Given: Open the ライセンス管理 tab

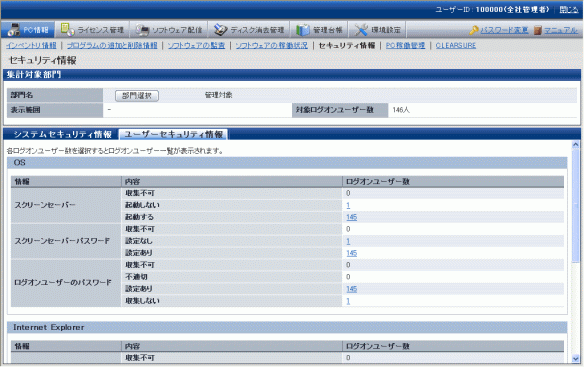Looking at the screenshot, I should 92,29.
